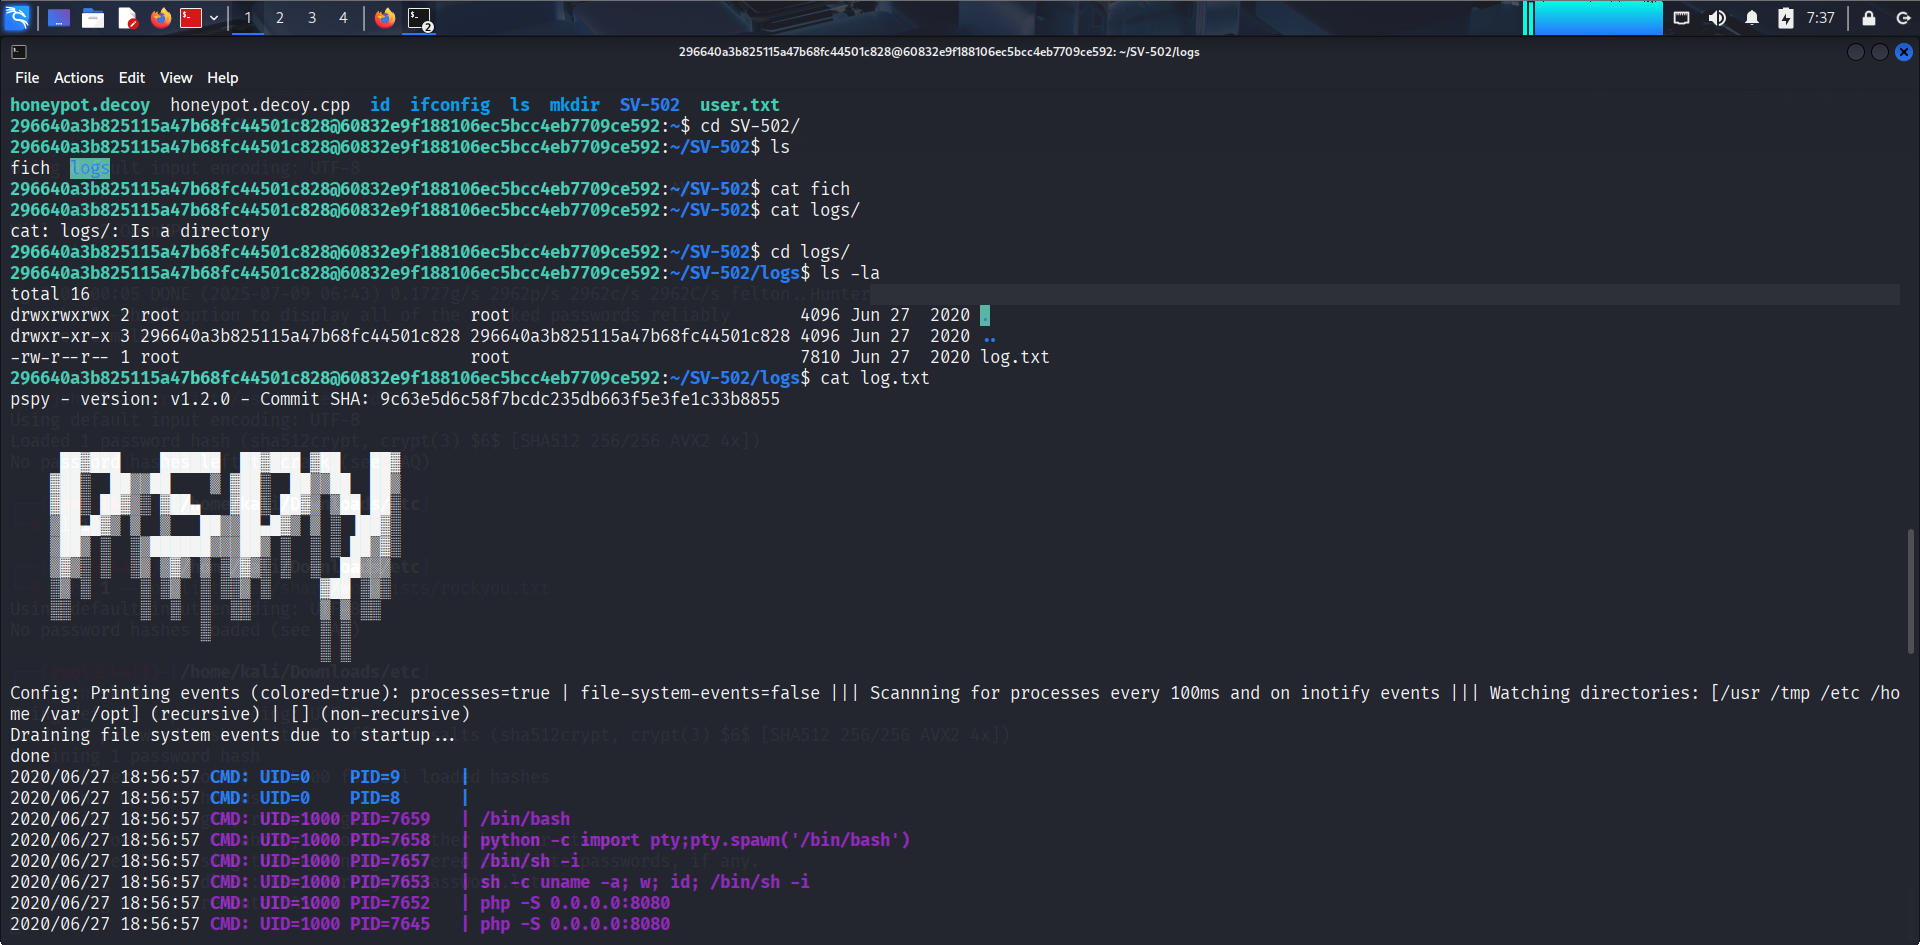Open the View menu
The image size is (1920, 945).
click(176, 78)
